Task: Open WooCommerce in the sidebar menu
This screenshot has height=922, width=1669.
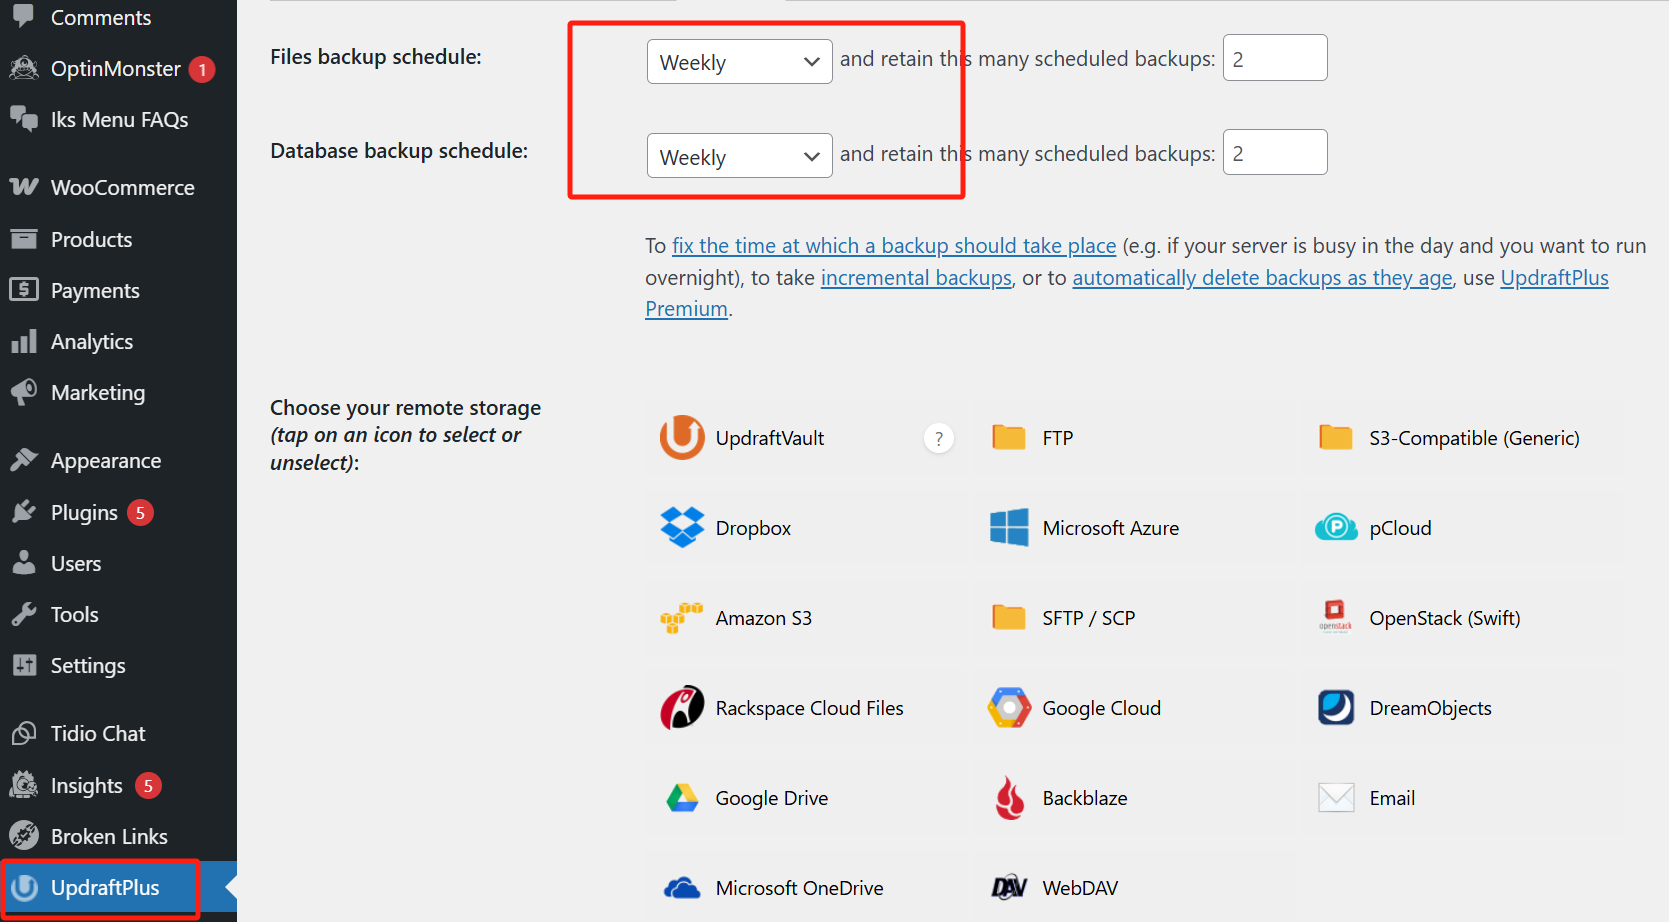Action: tap(122, 188)
